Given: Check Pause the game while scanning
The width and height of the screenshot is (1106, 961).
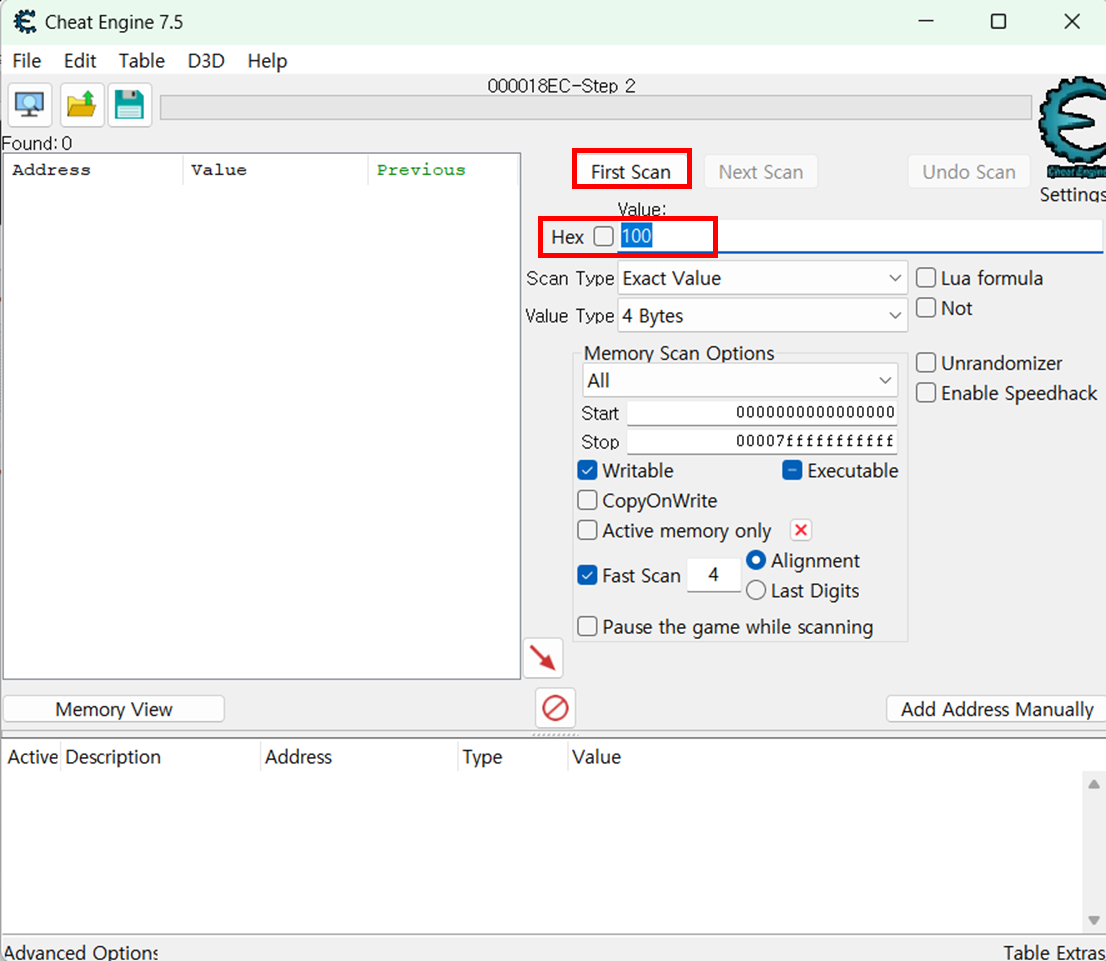Looking at the screenshot, I should click(x=587, y=627).
